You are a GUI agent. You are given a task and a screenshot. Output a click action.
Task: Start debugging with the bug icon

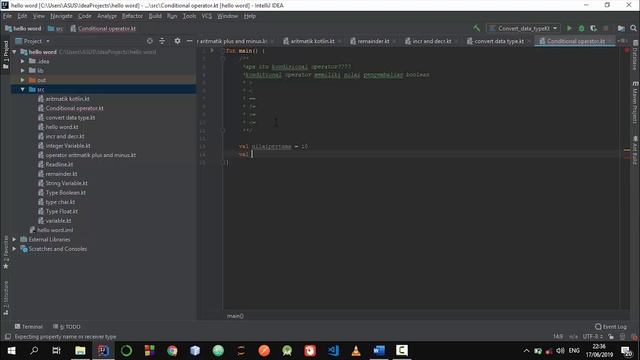581,28
